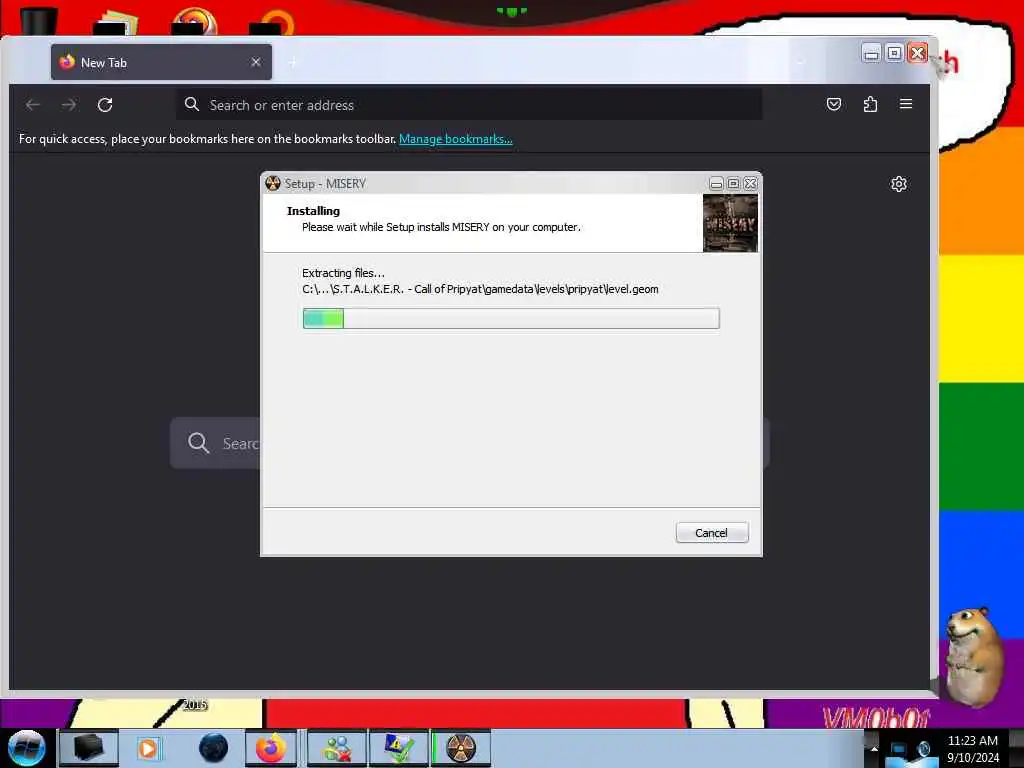
Task: Go forward in Firefox
Action: pyautogui.click(x=69, y=104)
